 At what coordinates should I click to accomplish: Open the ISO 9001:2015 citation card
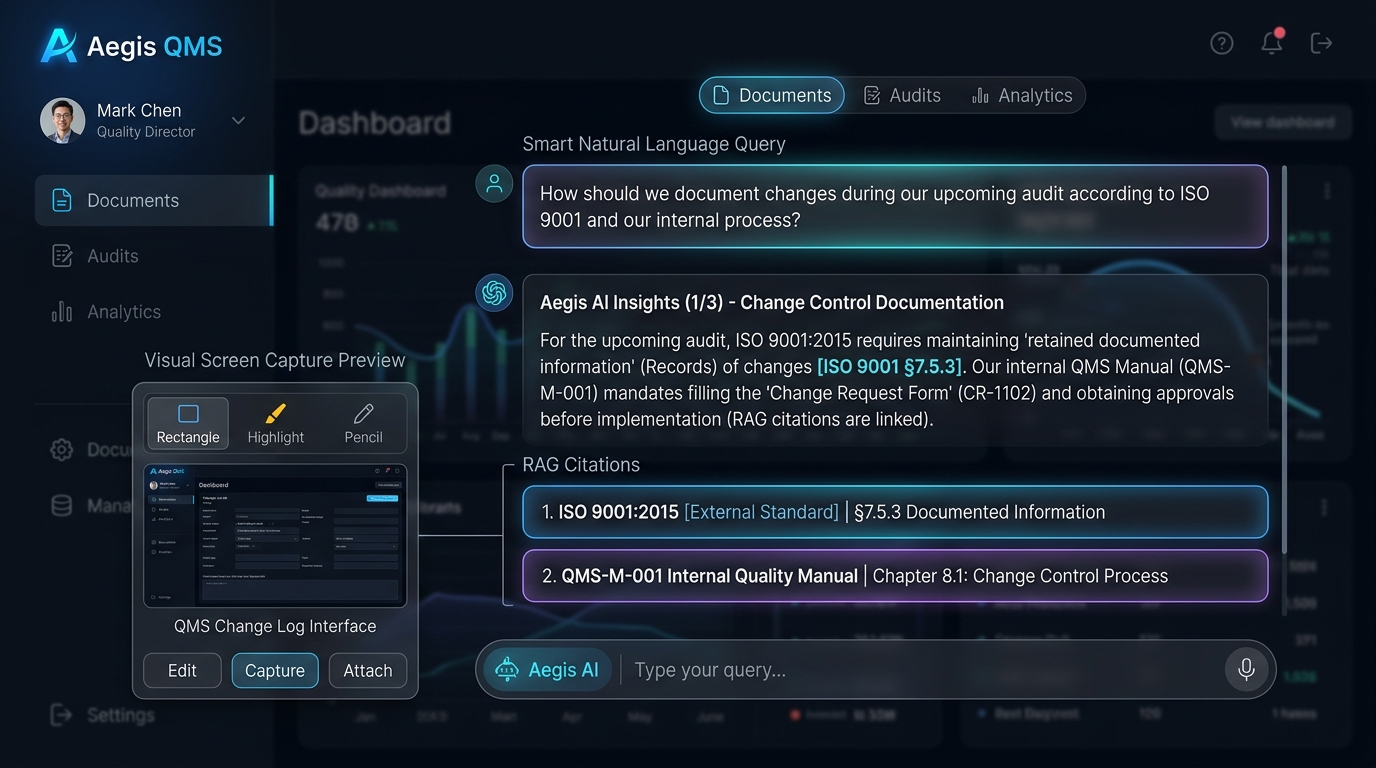point(895,512)
